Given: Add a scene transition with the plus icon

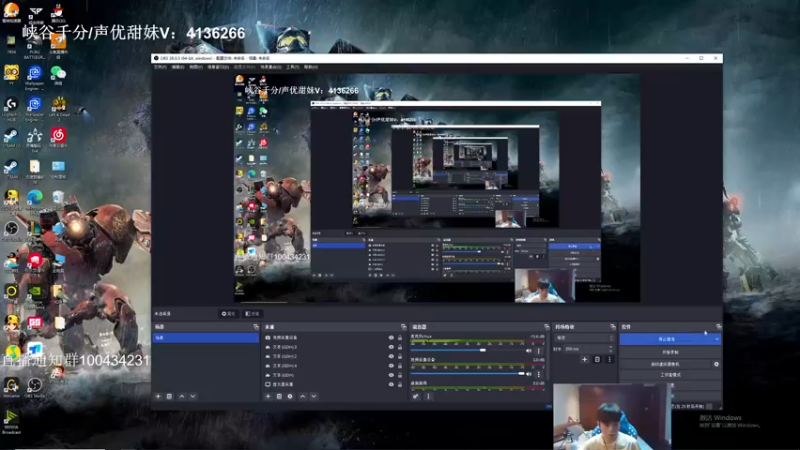Looking at the screenshot, I should 585,360.
